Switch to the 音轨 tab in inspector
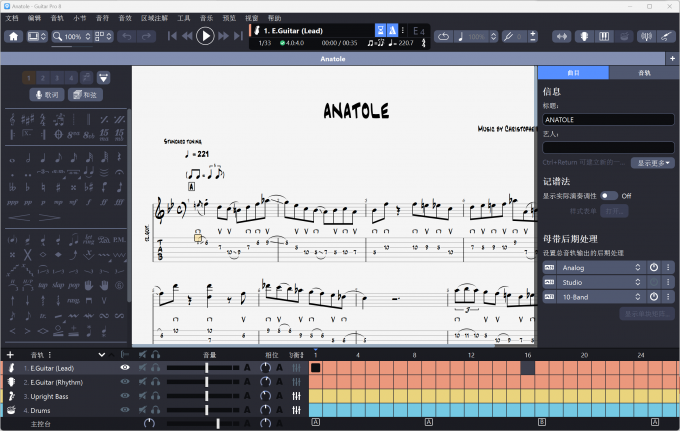 [643, 73]
